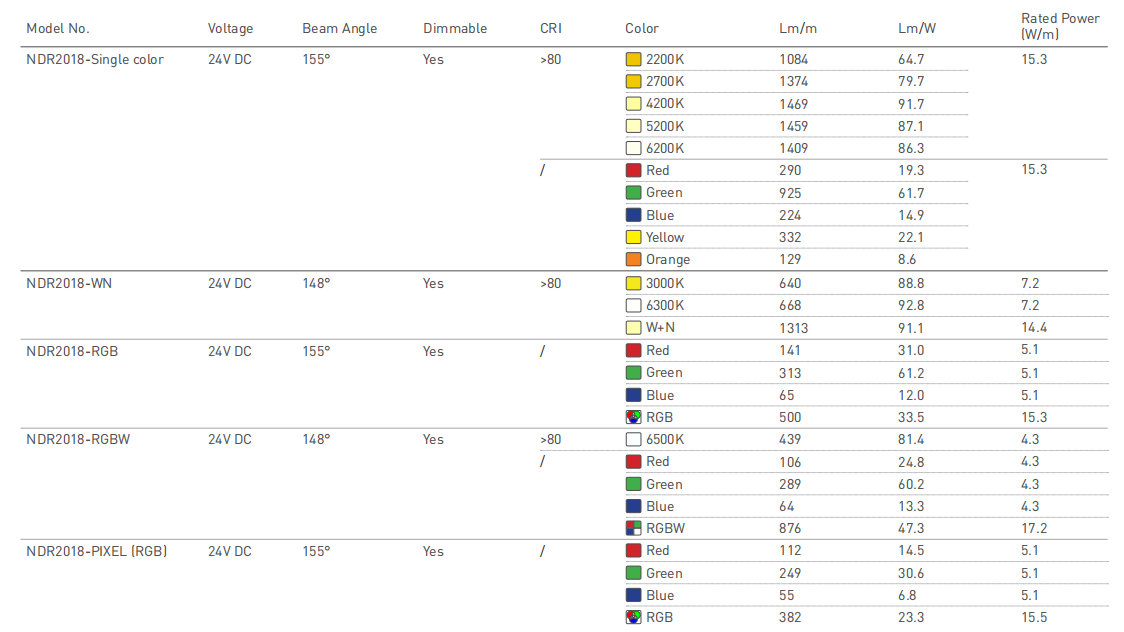Click the '31.0' Lm/W value

tap(911, 350)
